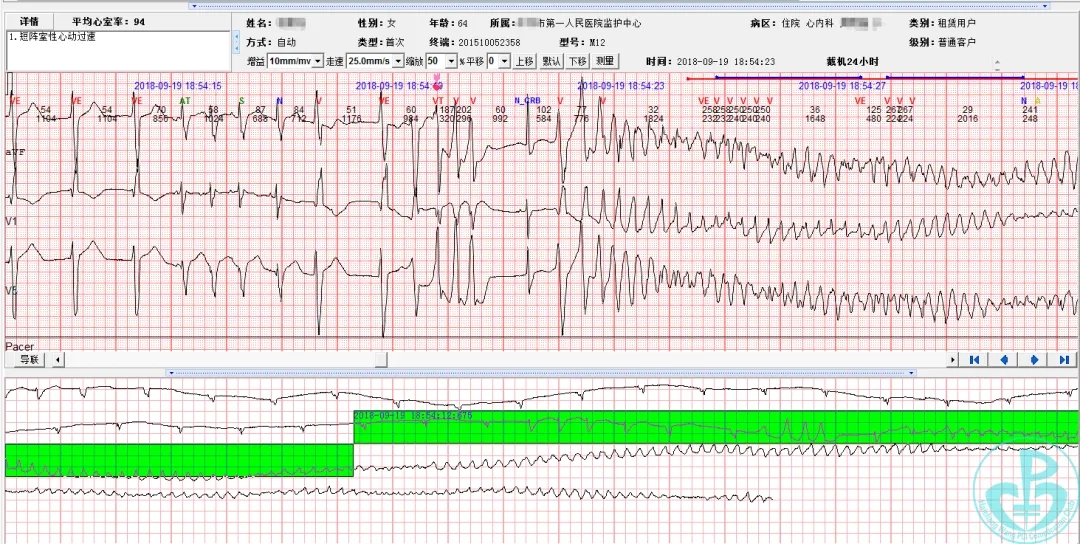1080x544 pixels.
Task: Click the RR interval value 1648
Action: point(815,118)
